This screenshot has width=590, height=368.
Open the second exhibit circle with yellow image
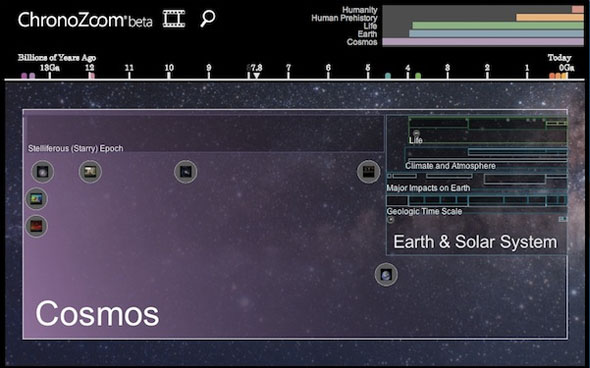(90, 172)
